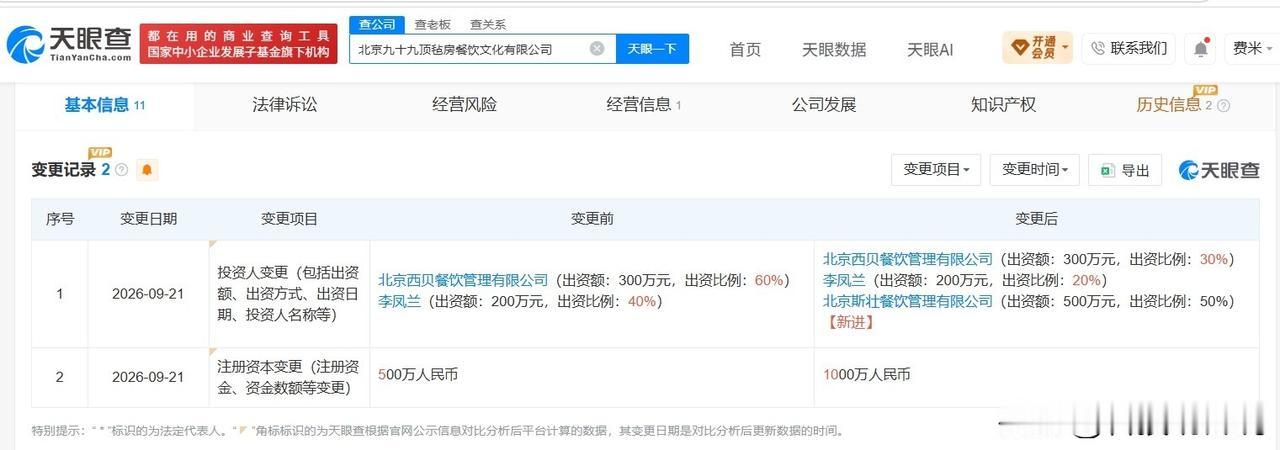
Task: Open 北京斯壮餐饮管理有限公司 link
Action: tap(908, 301)
